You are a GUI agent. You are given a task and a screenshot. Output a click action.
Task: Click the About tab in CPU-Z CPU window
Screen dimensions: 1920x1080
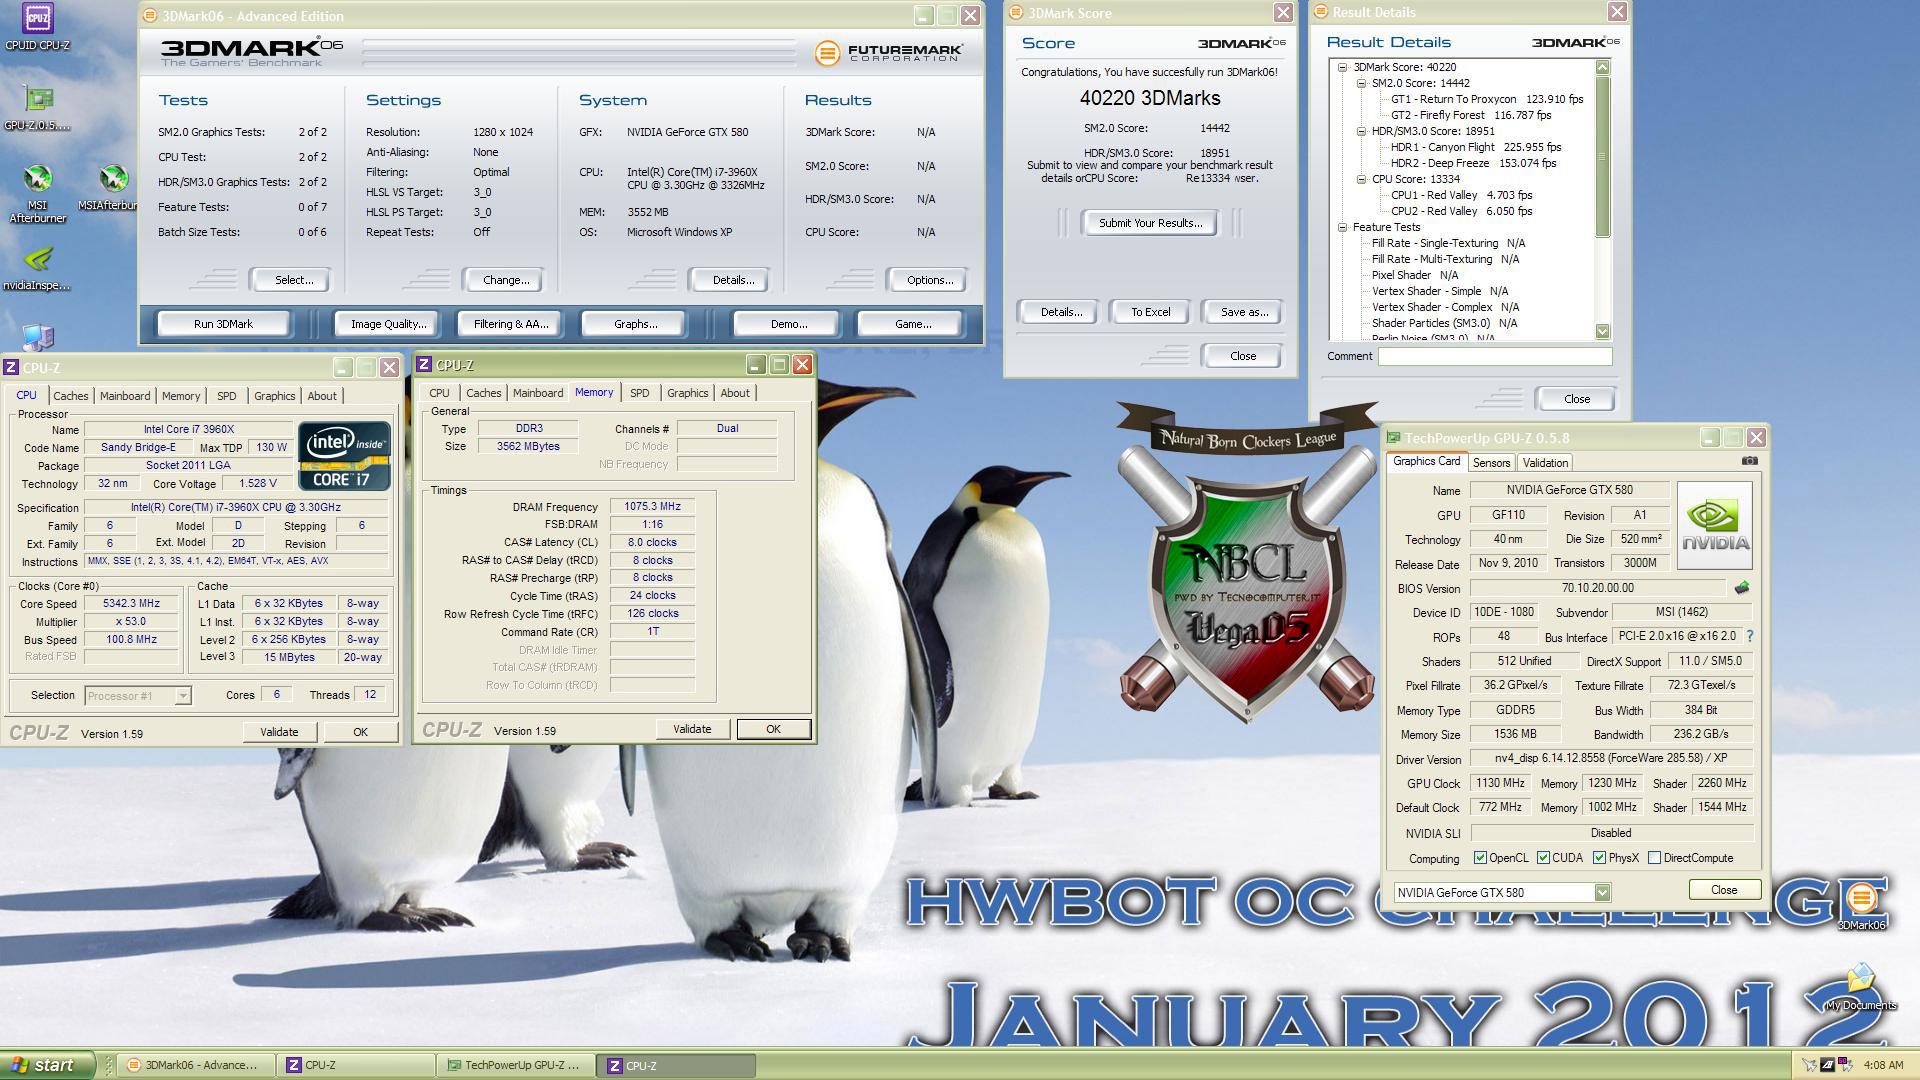click(321, 396)
